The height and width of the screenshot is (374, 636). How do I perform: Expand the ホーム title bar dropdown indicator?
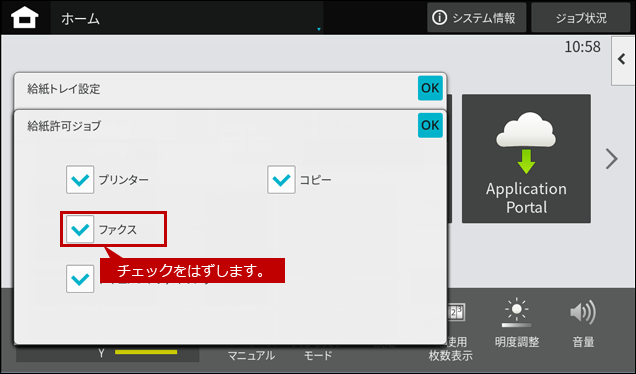(319, 29)
